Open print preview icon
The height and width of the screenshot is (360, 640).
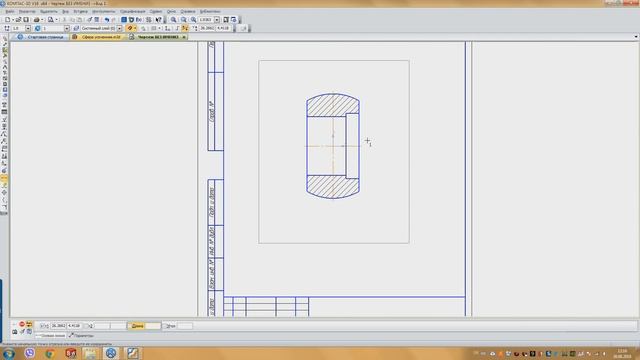coord(50,20)
